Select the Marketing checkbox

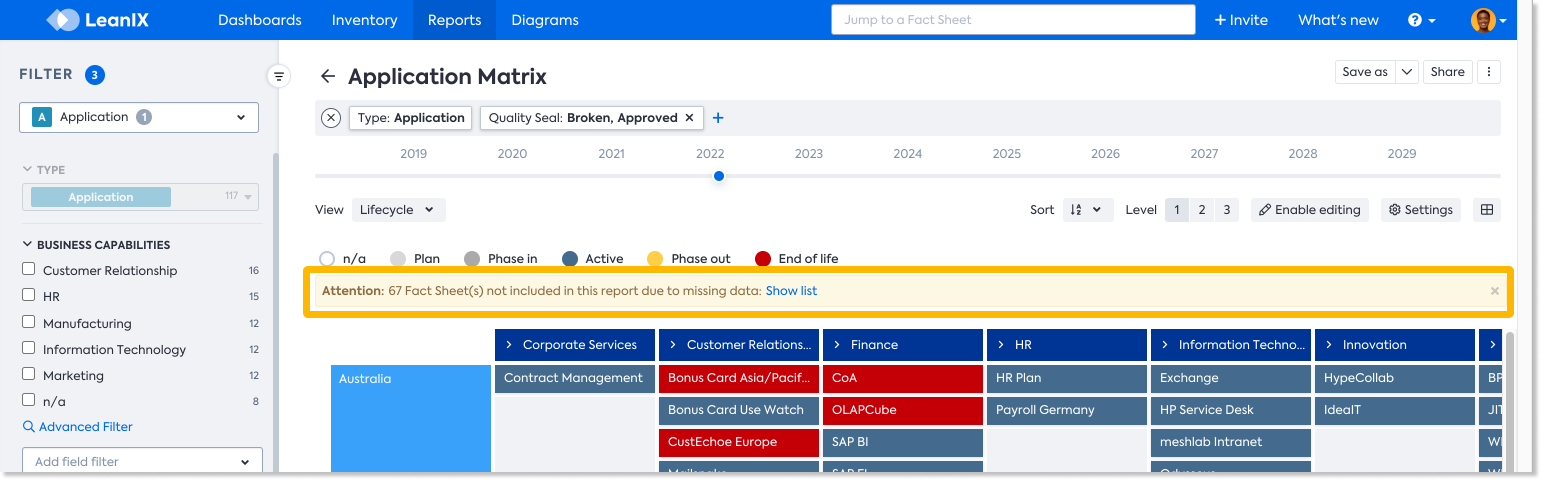click(x=29, y=375)
